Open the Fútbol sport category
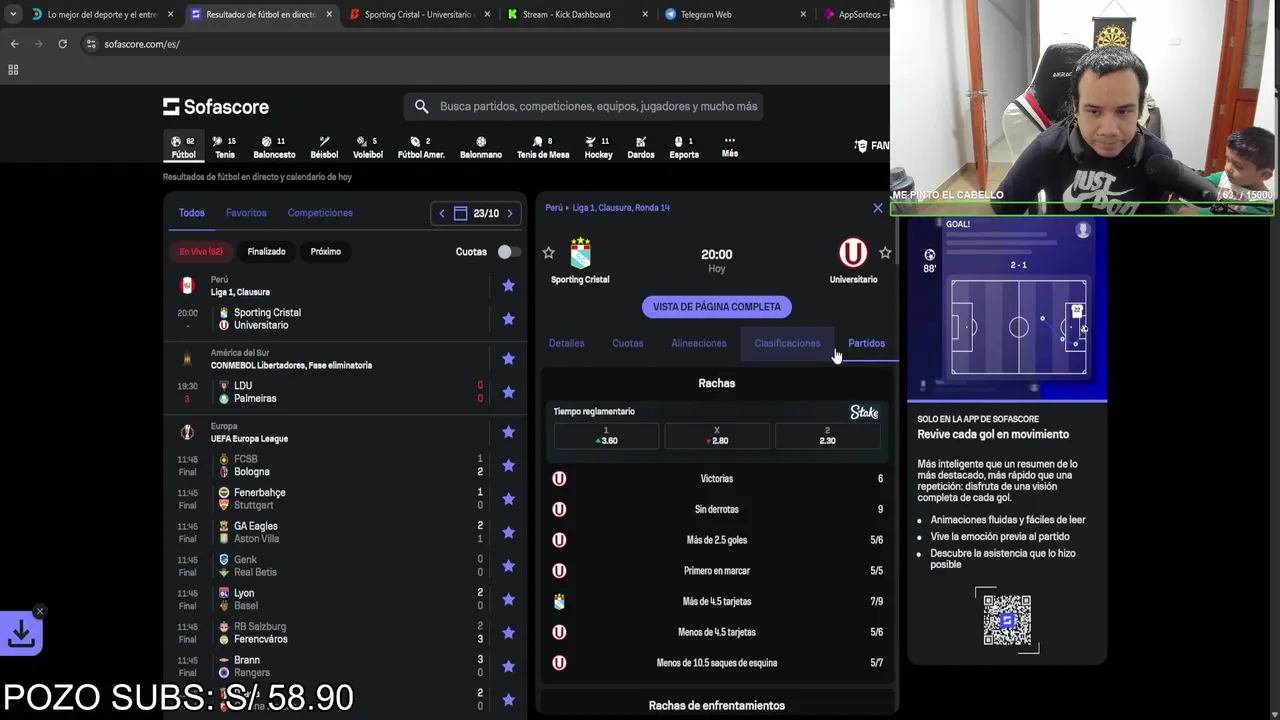Screen dimensions: 1280x720 (184, 147)
